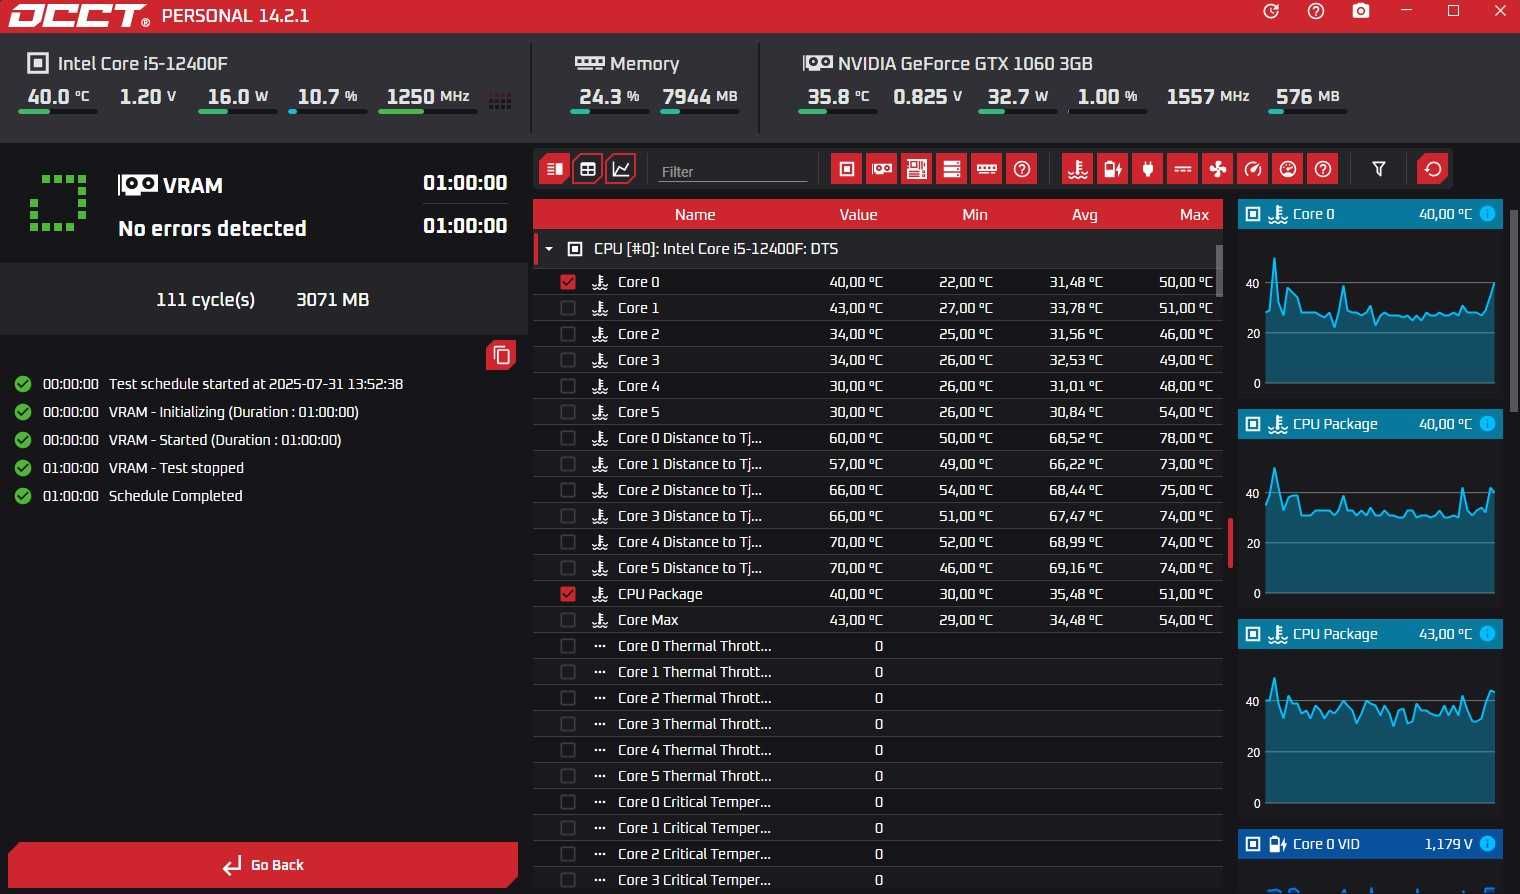This screenshot has height=894, width=1520.
Task: Show frequency sensors speedometer icon
Action: tap(1253, 169)
